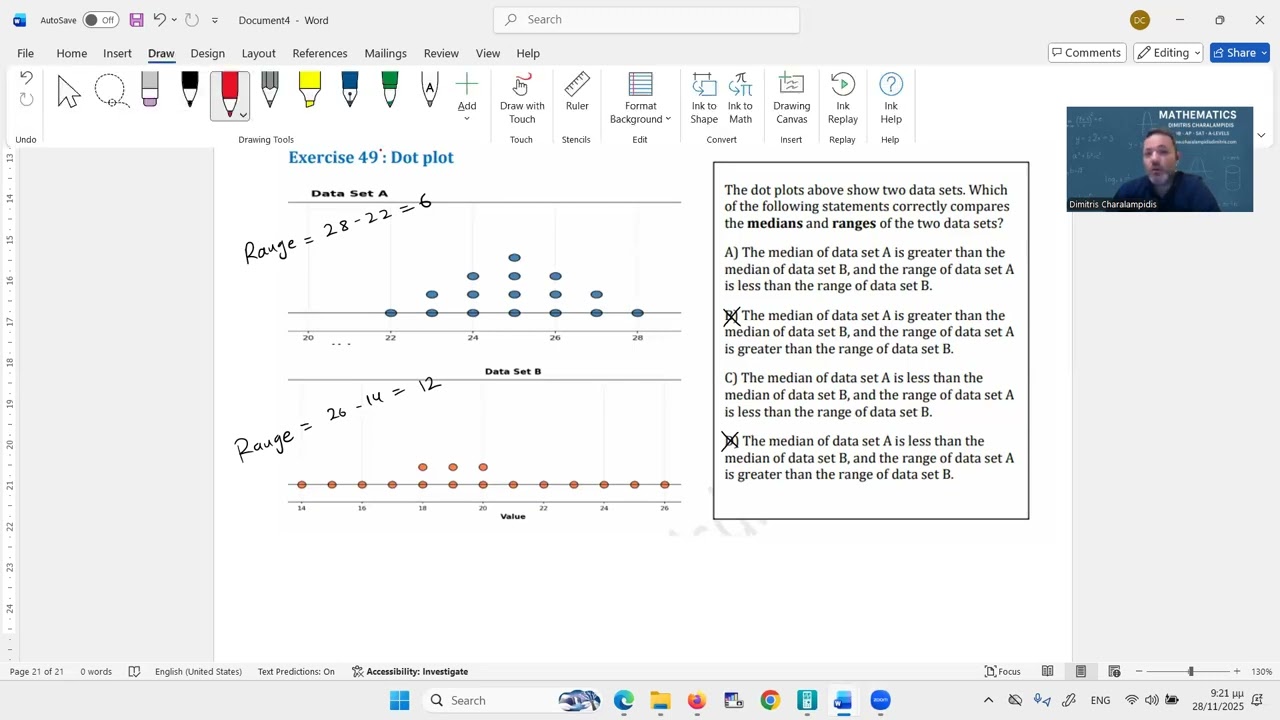Select the black pen
Viewport: 1280px width, 720px height.
[x=190, y=92]
